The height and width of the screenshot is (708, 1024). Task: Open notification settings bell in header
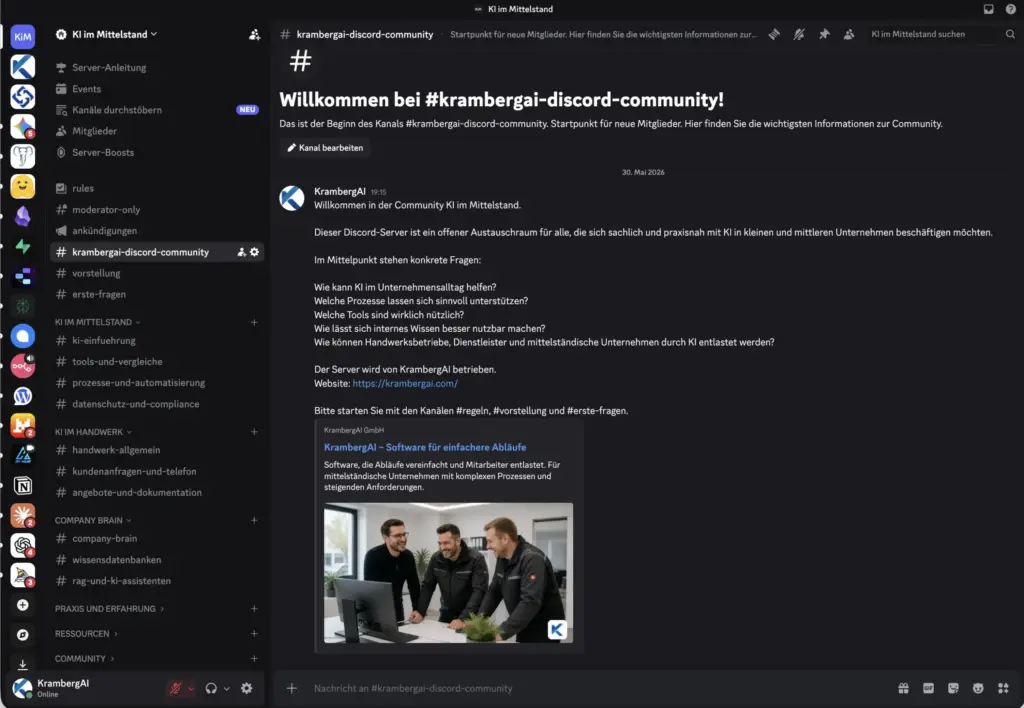click(x=799, y=35)
